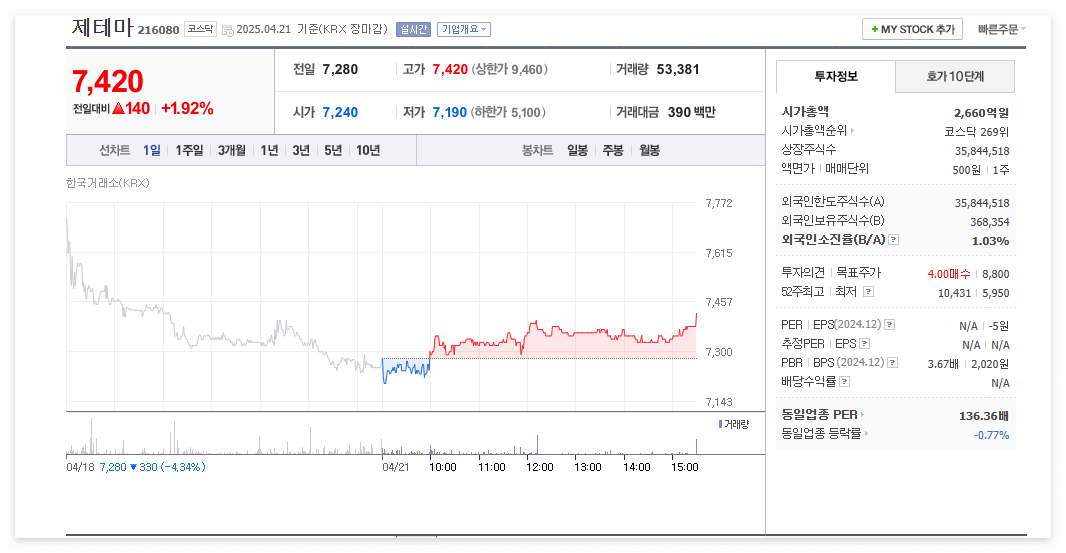Click the 04/18 7,280 ▼330 summary text
Viewport: 1066px width, 553px height.
click(136, 467)
